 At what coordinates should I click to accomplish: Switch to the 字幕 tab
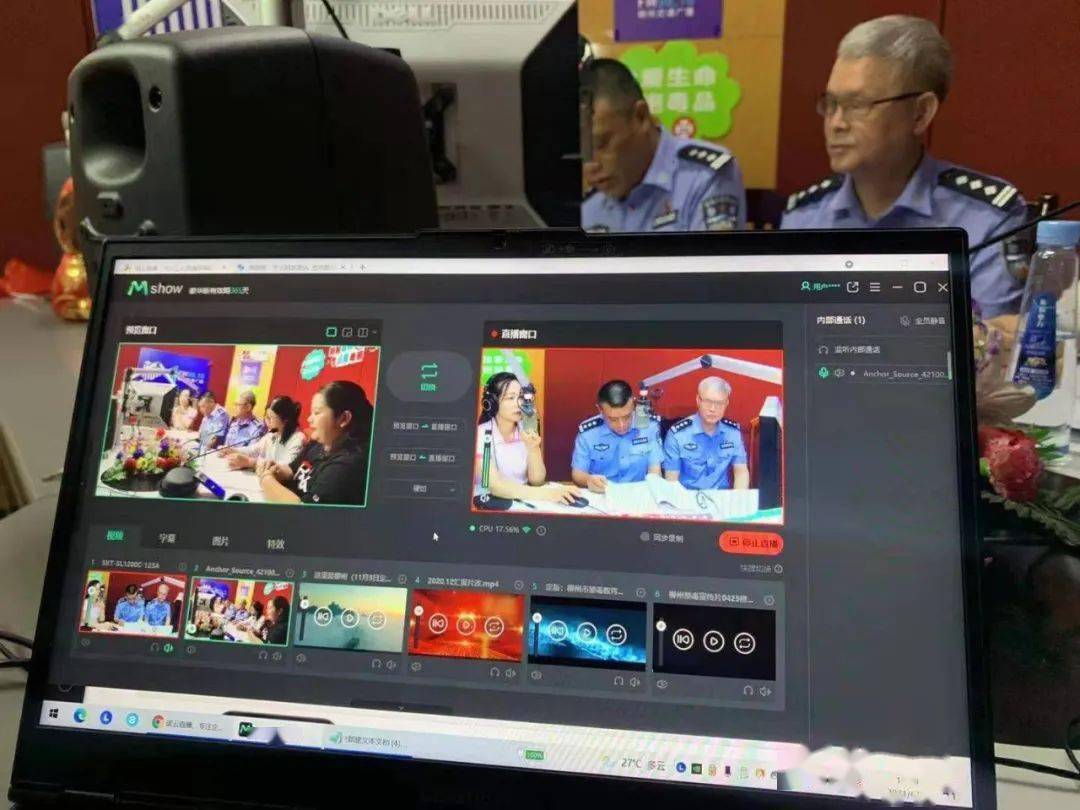pos(167,540)
